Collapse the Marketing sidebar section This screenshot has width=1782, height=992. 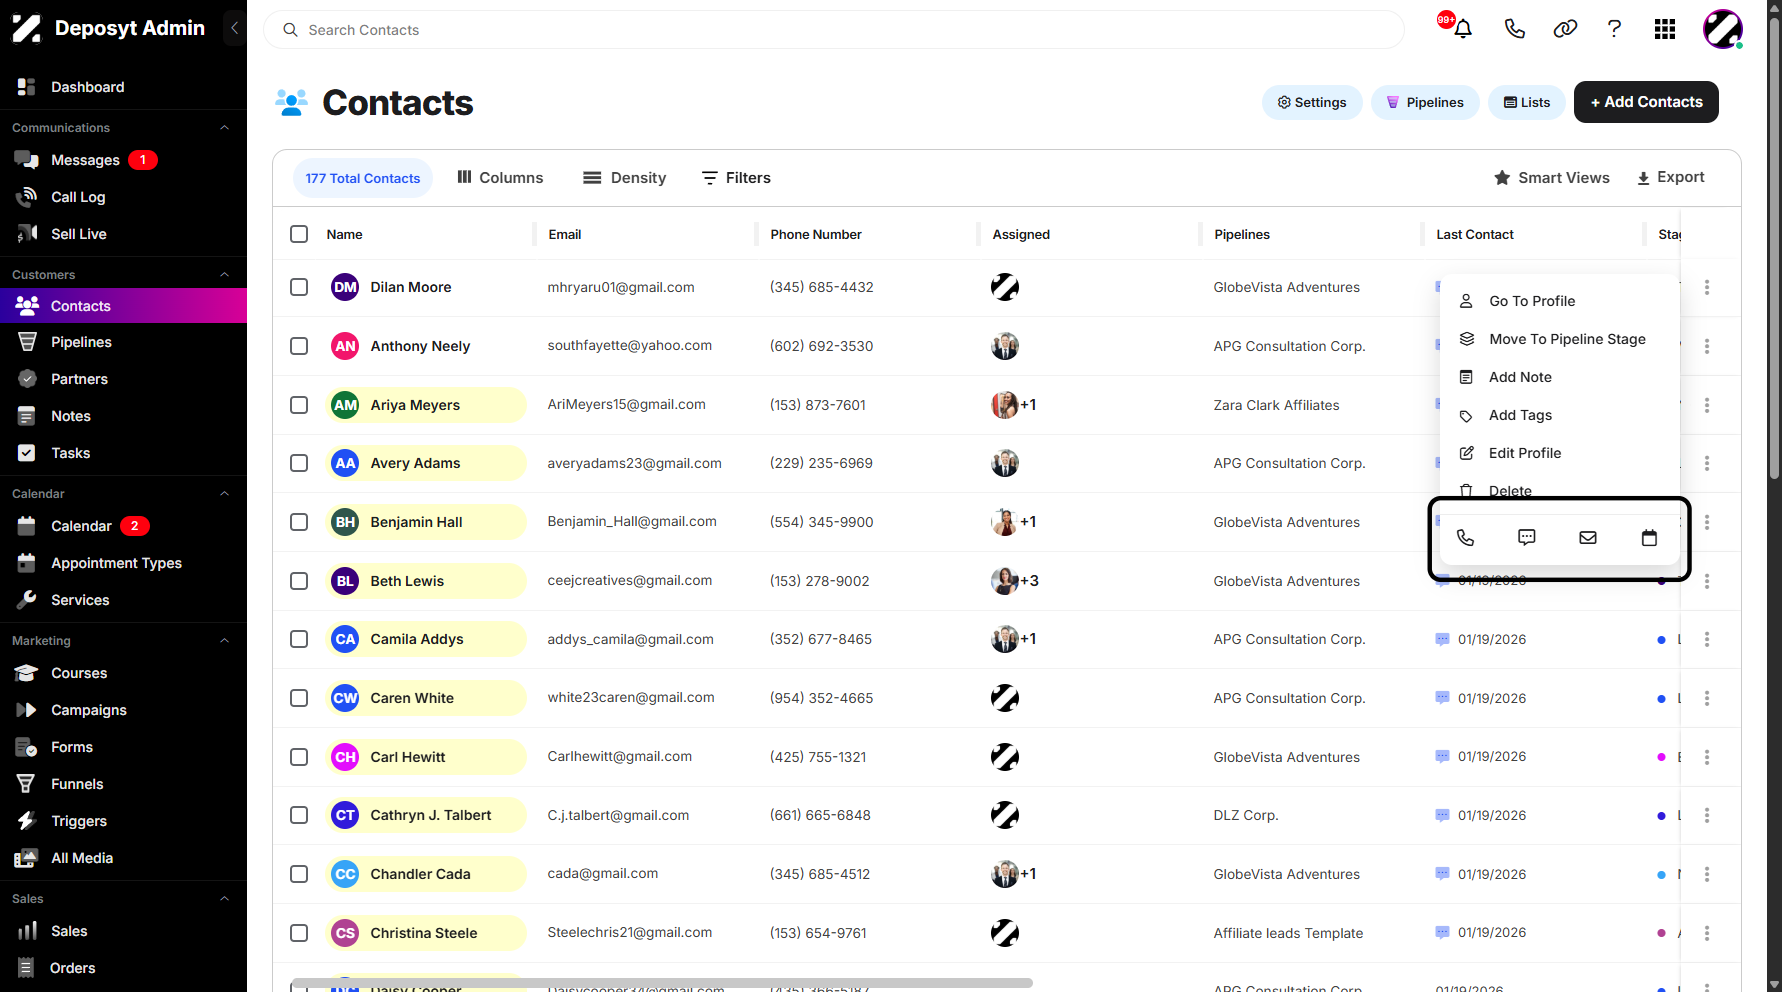pyautogui.click(x=225, y=641)
